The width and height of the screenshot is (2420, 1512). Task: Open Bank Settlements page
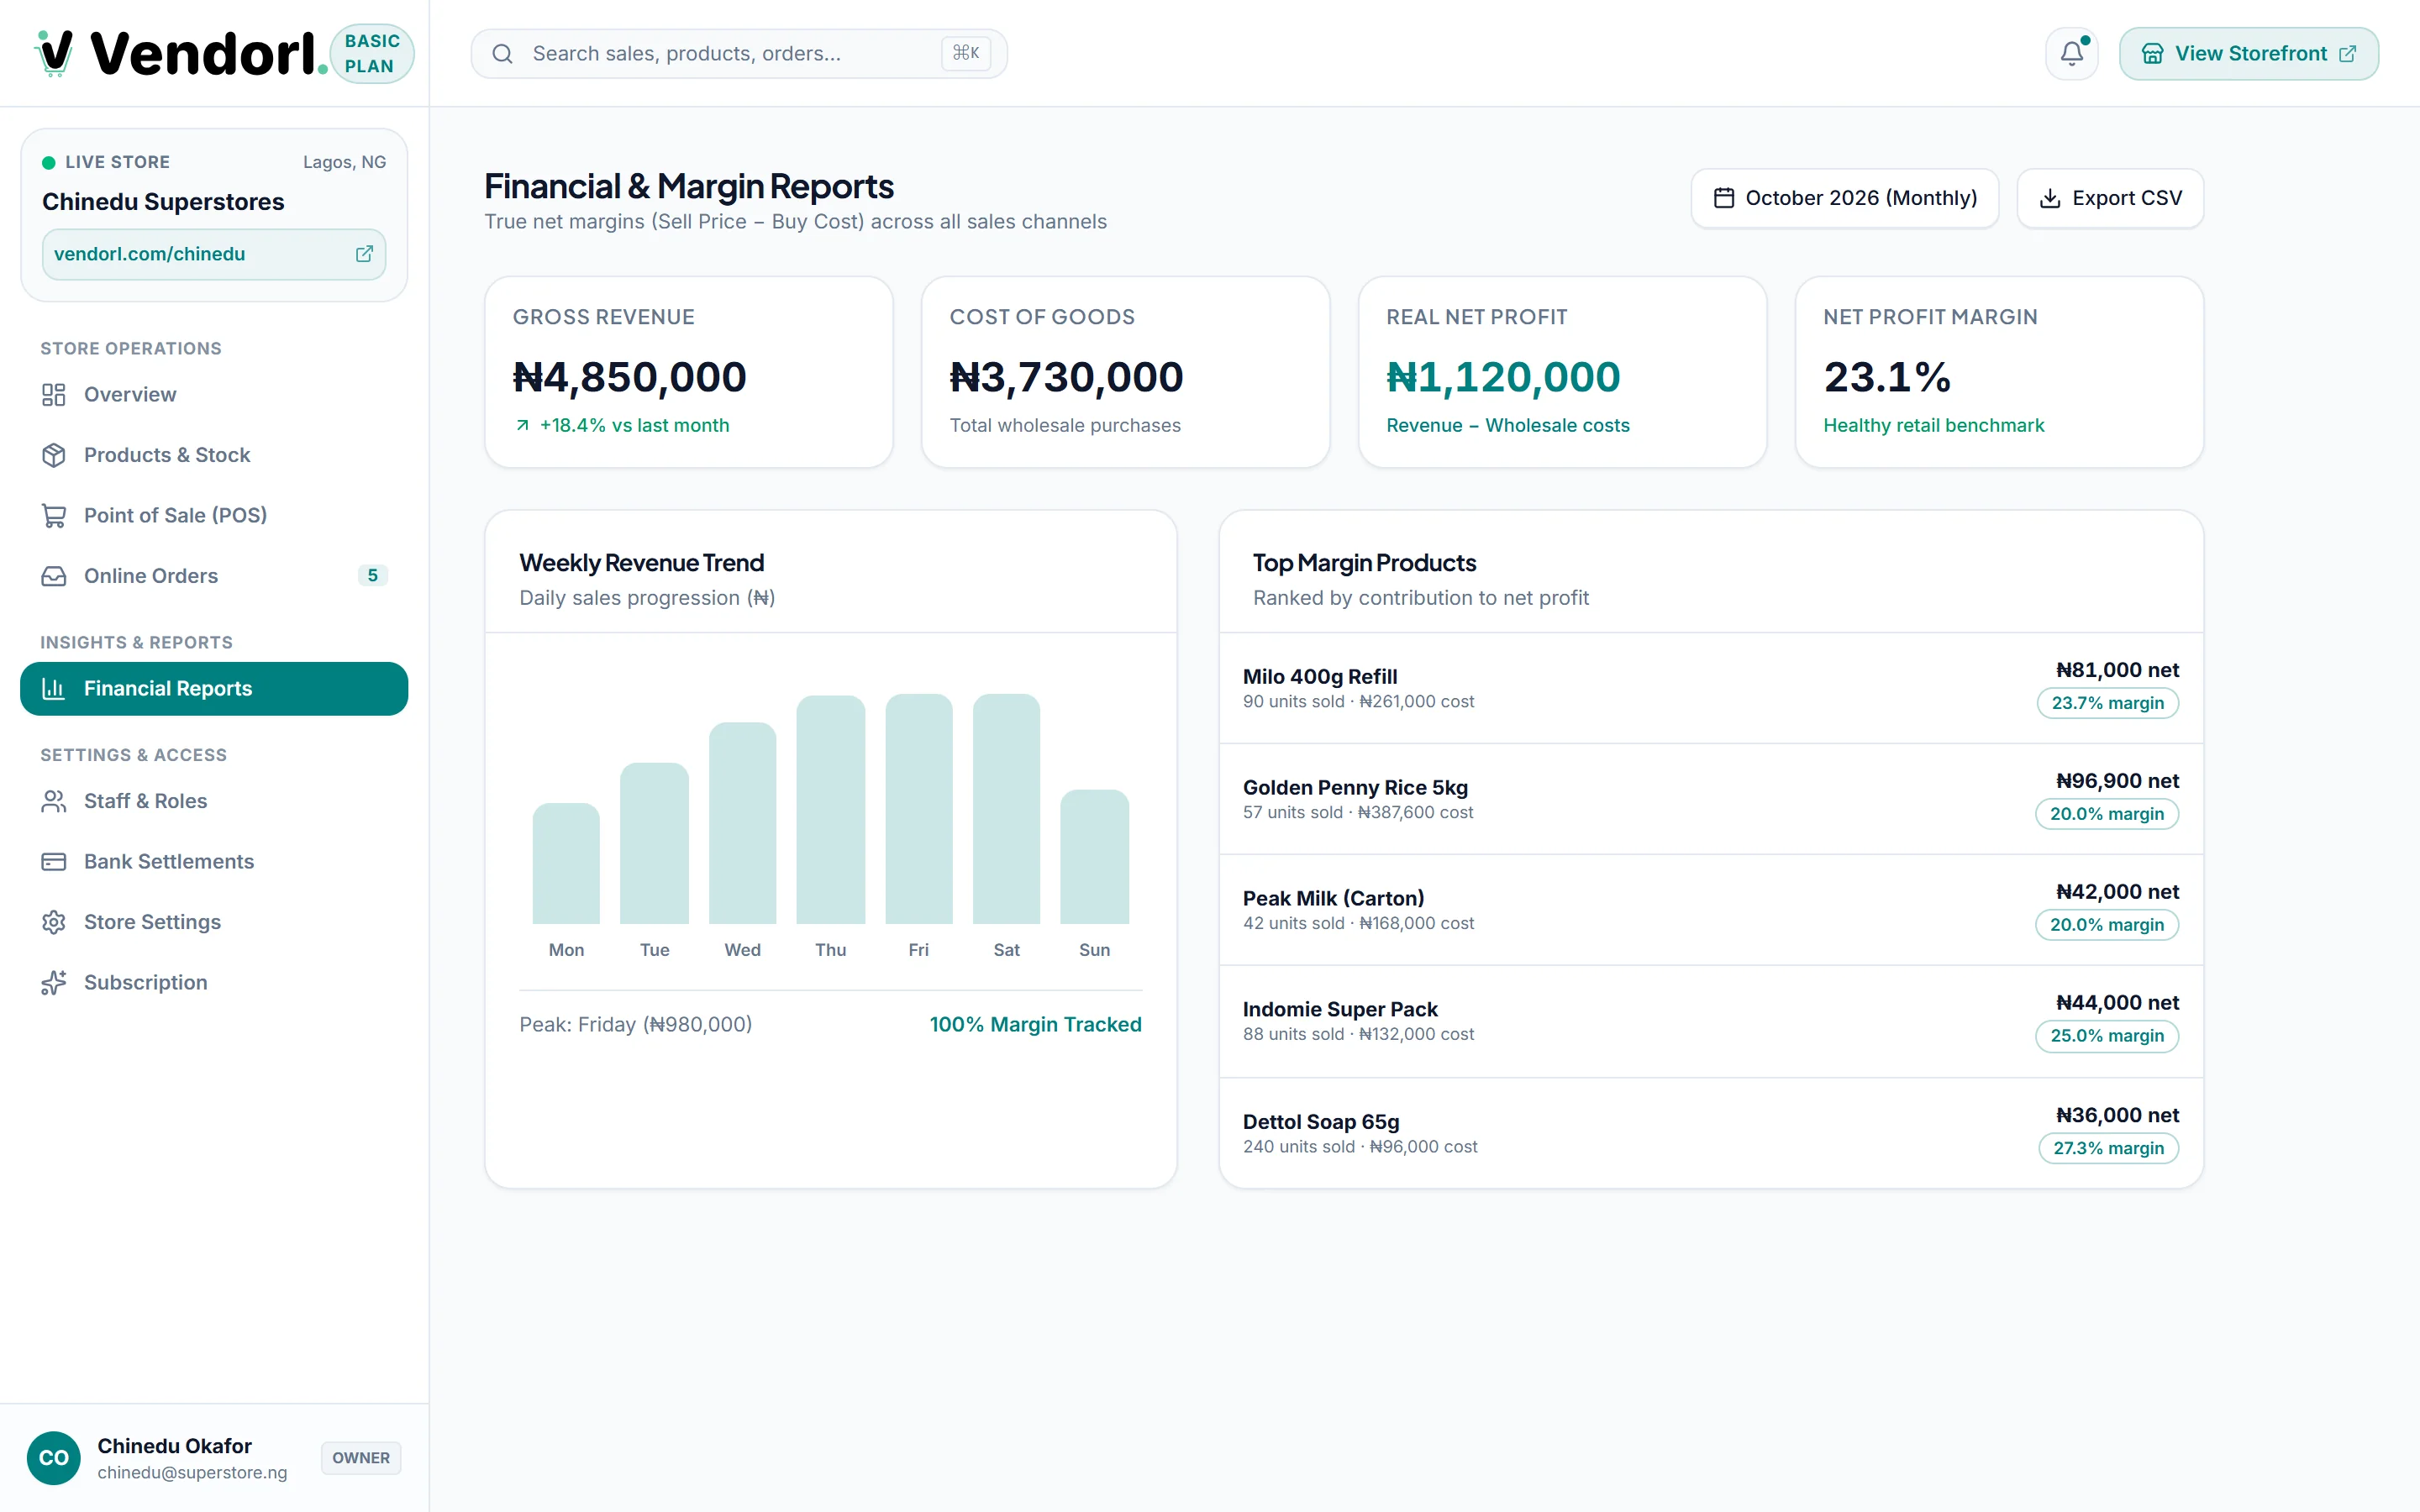[x=214, y=862]
